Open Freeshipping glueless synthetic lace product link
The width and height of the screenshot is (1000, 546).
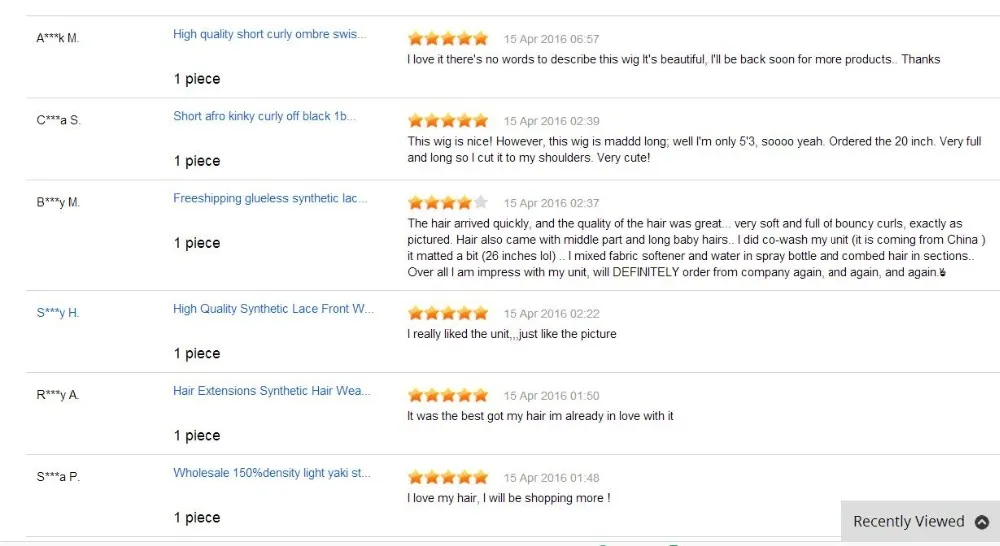[270, 198]
